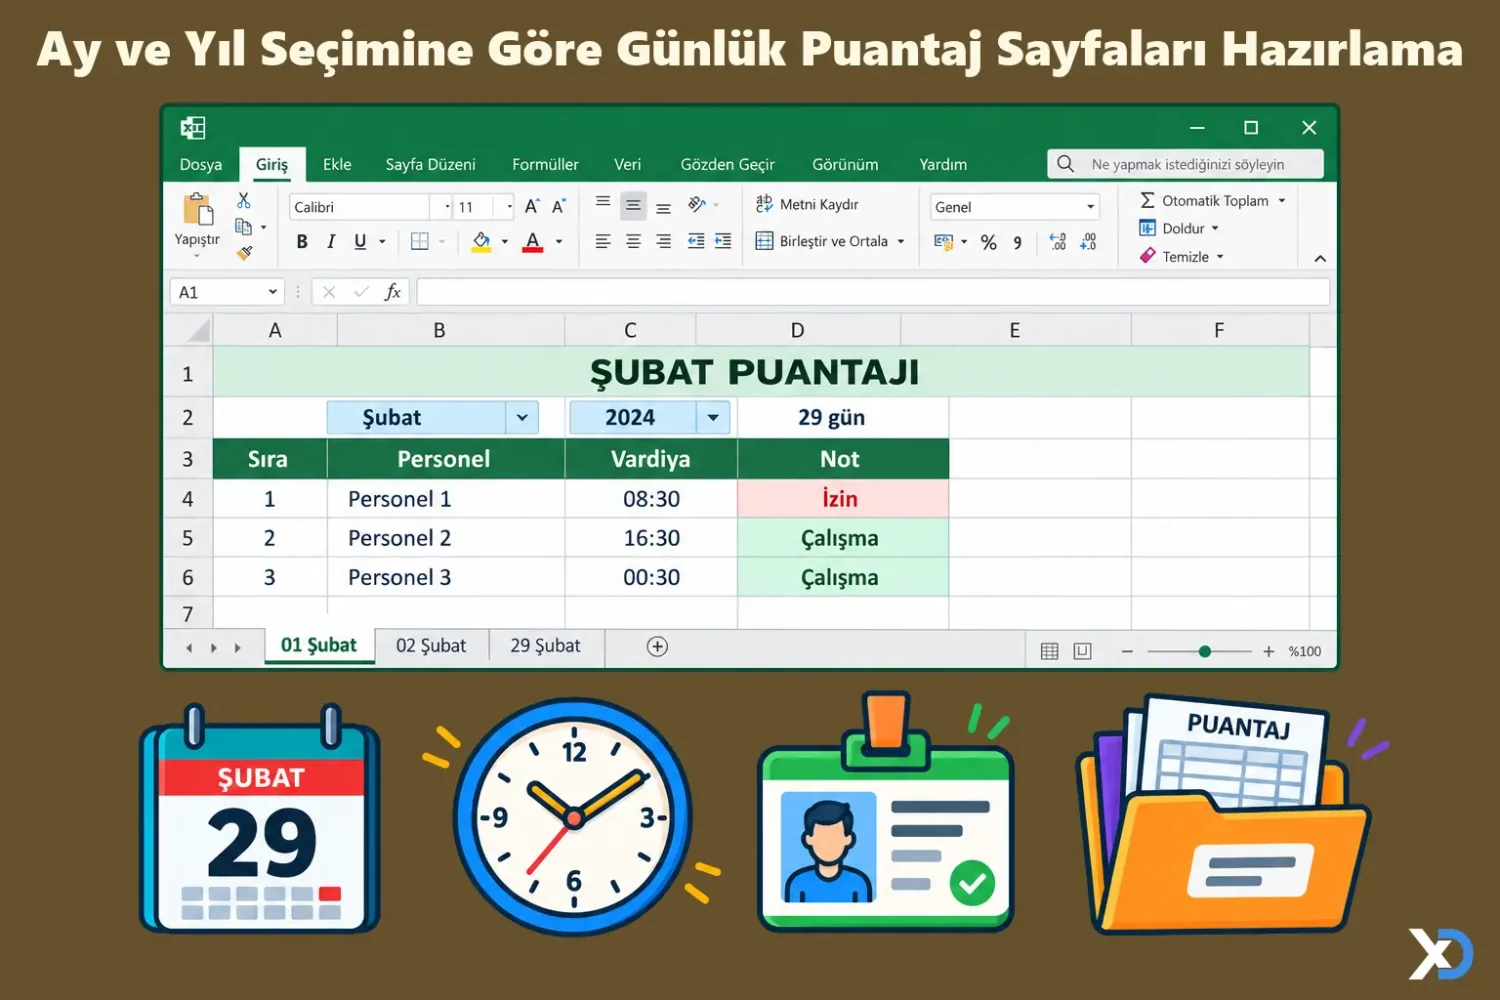Open the font size 11 dropdown
Image resolution: width=1500 pixels, height=1000 pixels.
pyautogui.click(x=510, y=207)
